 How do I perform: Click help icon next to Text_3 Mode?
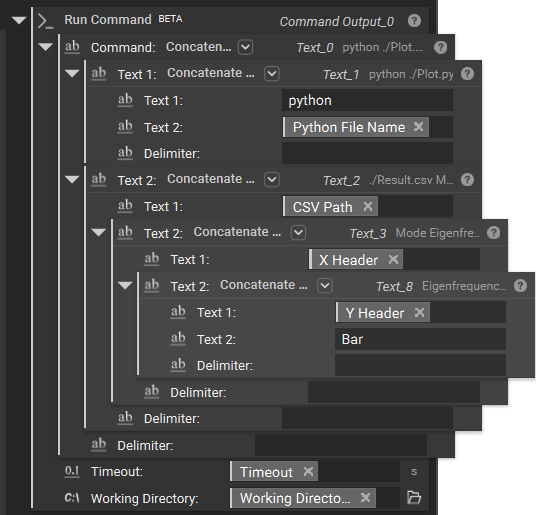[494, 233]
